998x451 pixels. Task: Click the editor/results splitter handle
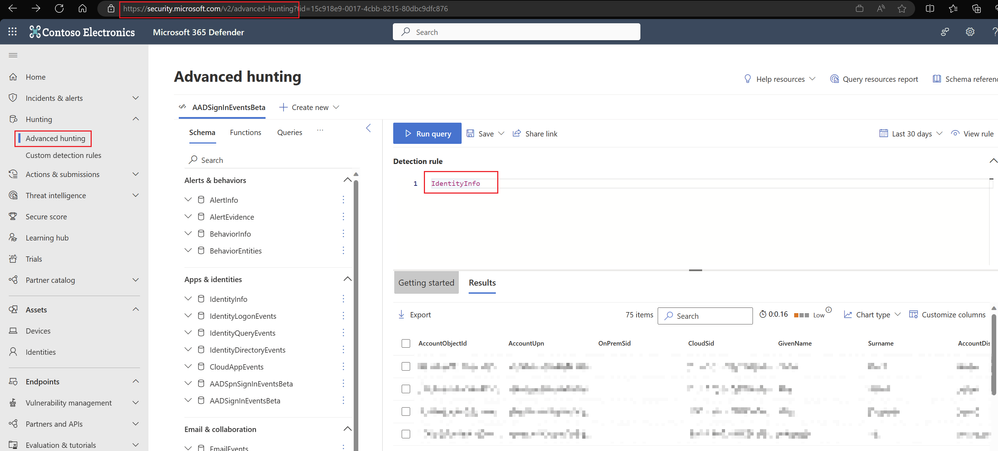(x=696, y=270)
